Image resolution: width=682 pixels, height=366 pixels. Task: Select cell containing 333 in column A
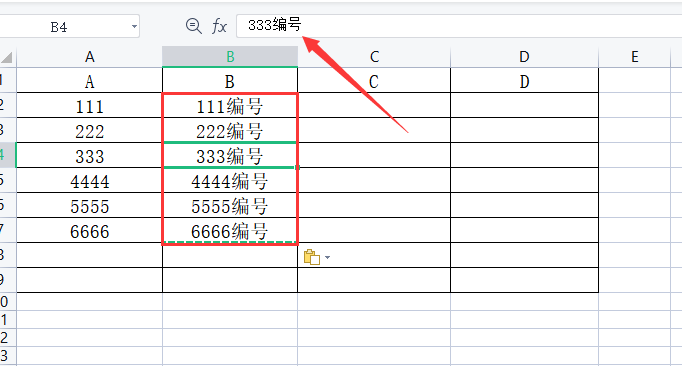90,155
